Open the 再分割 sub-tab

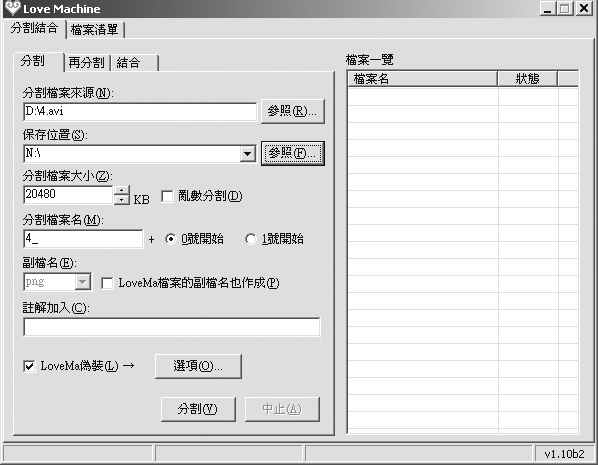click(86, 63)
